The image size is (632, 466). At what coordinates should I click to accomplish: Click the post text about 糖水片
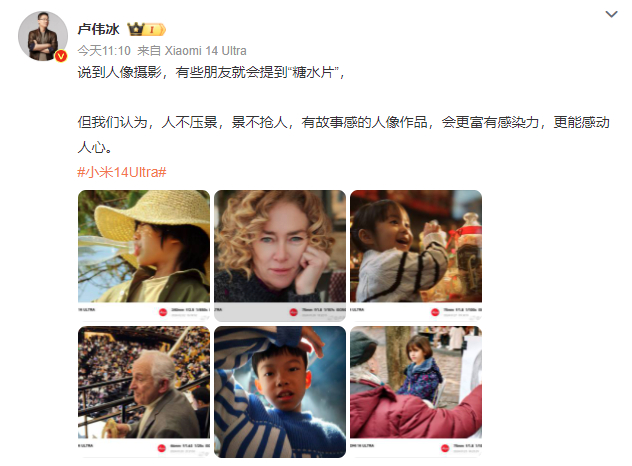[211, 73]
